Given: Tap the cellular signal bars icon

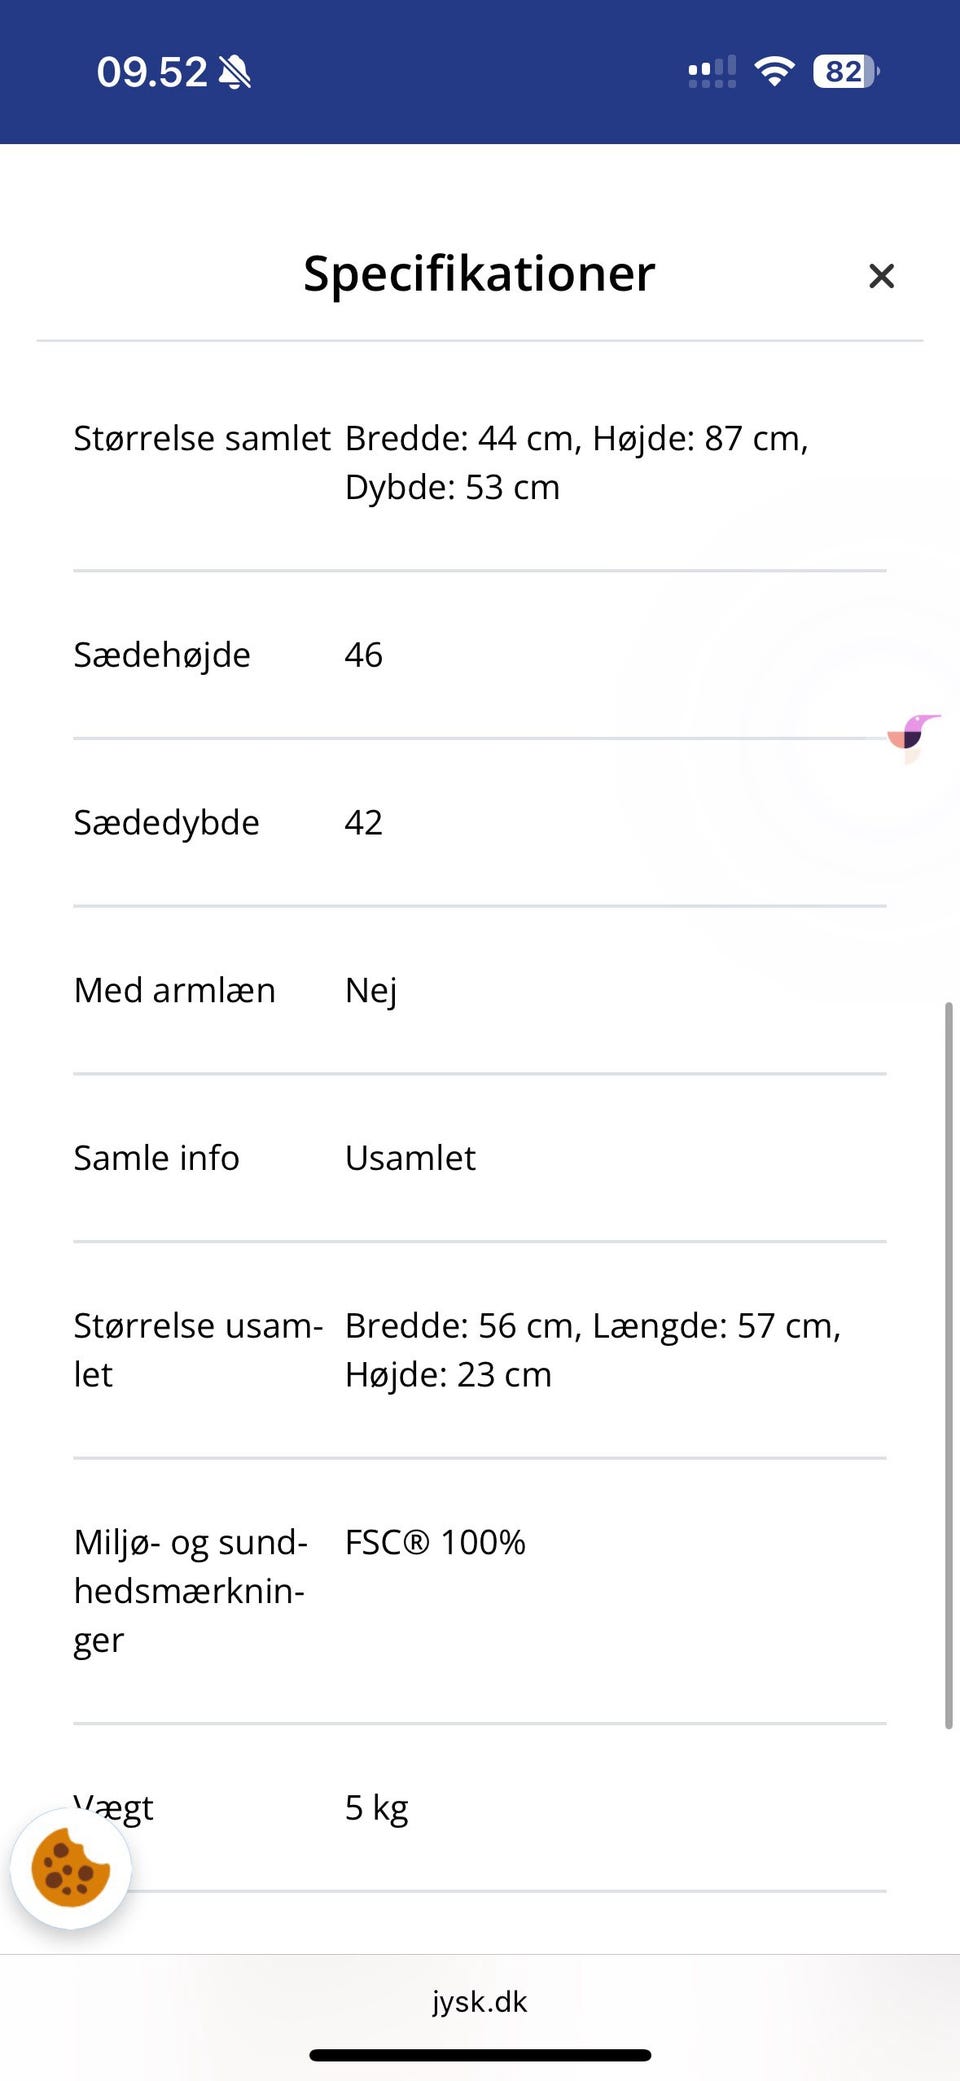Looking at the screenshot, I should [x=712, y=72].
